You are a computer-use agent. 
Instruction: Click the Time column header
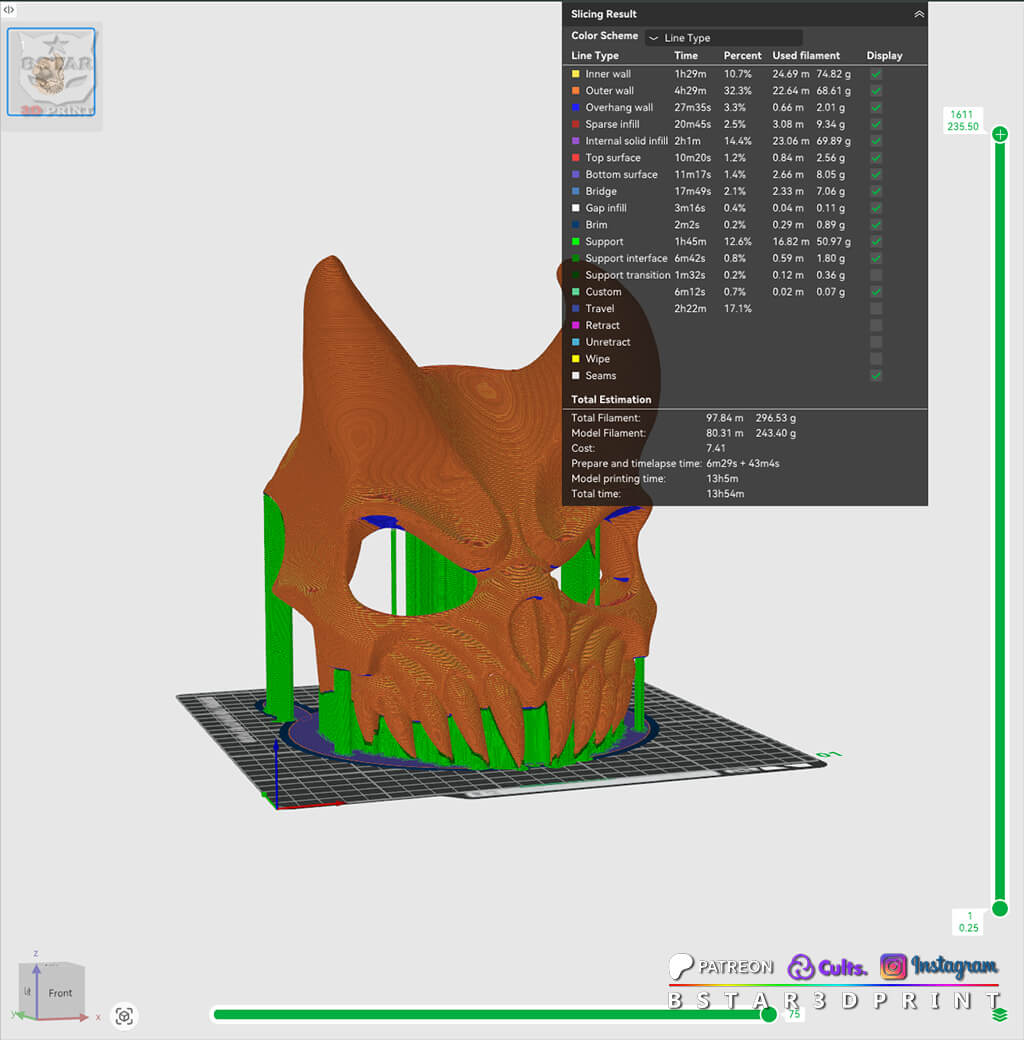pos(686,56)
